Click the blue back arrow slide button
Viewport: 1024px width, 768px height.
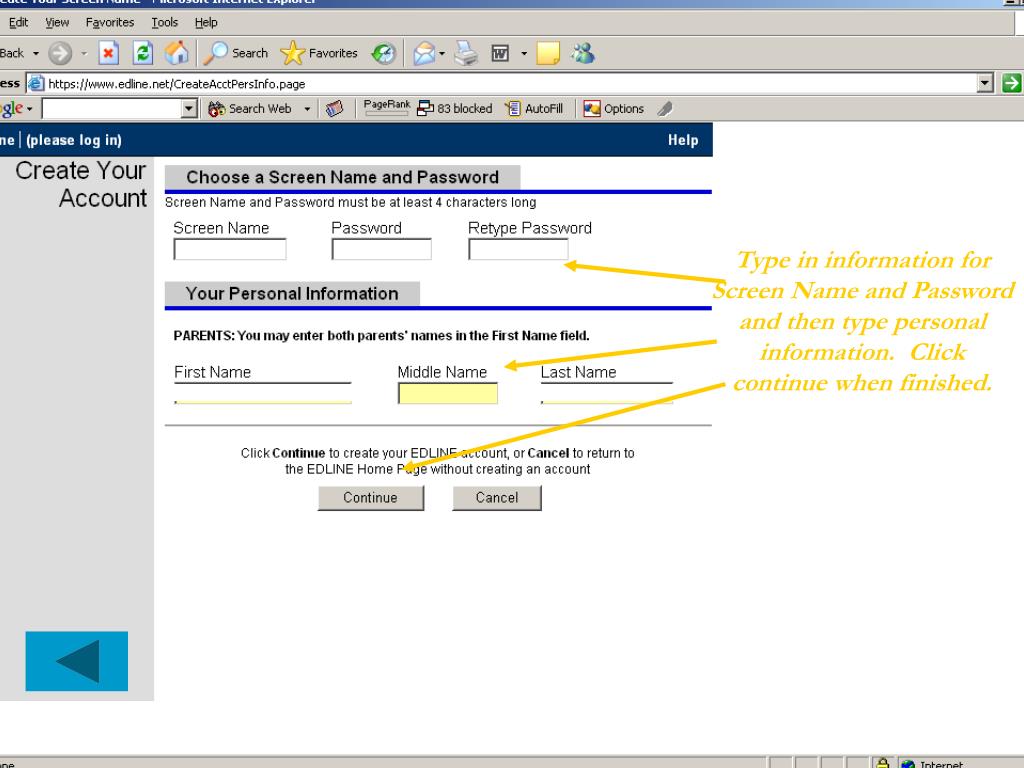pos(76,661)
